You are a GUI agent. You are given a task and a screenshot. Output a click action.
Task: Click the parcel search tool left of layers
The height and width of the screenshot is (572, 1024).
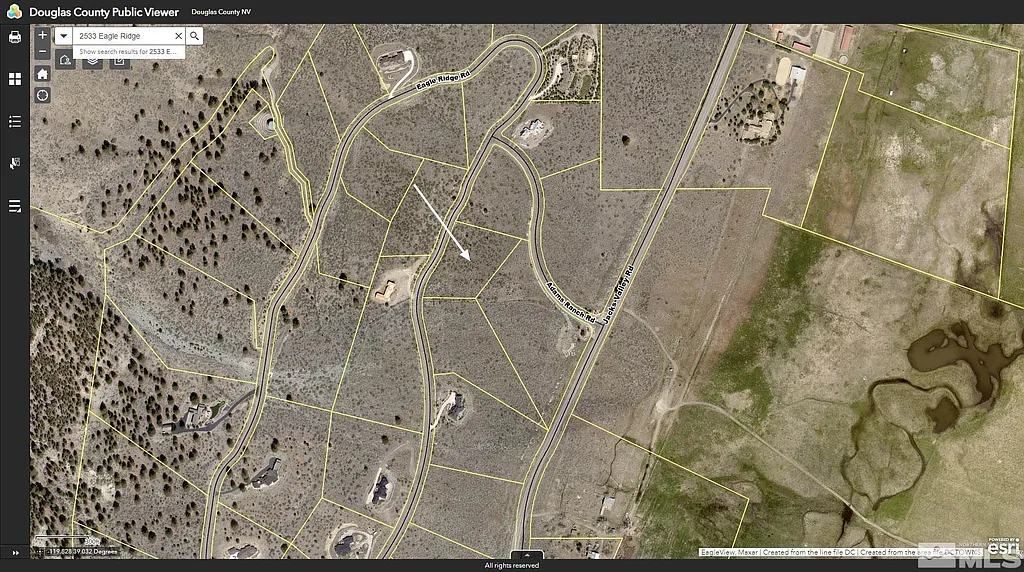tap(65, 61)
